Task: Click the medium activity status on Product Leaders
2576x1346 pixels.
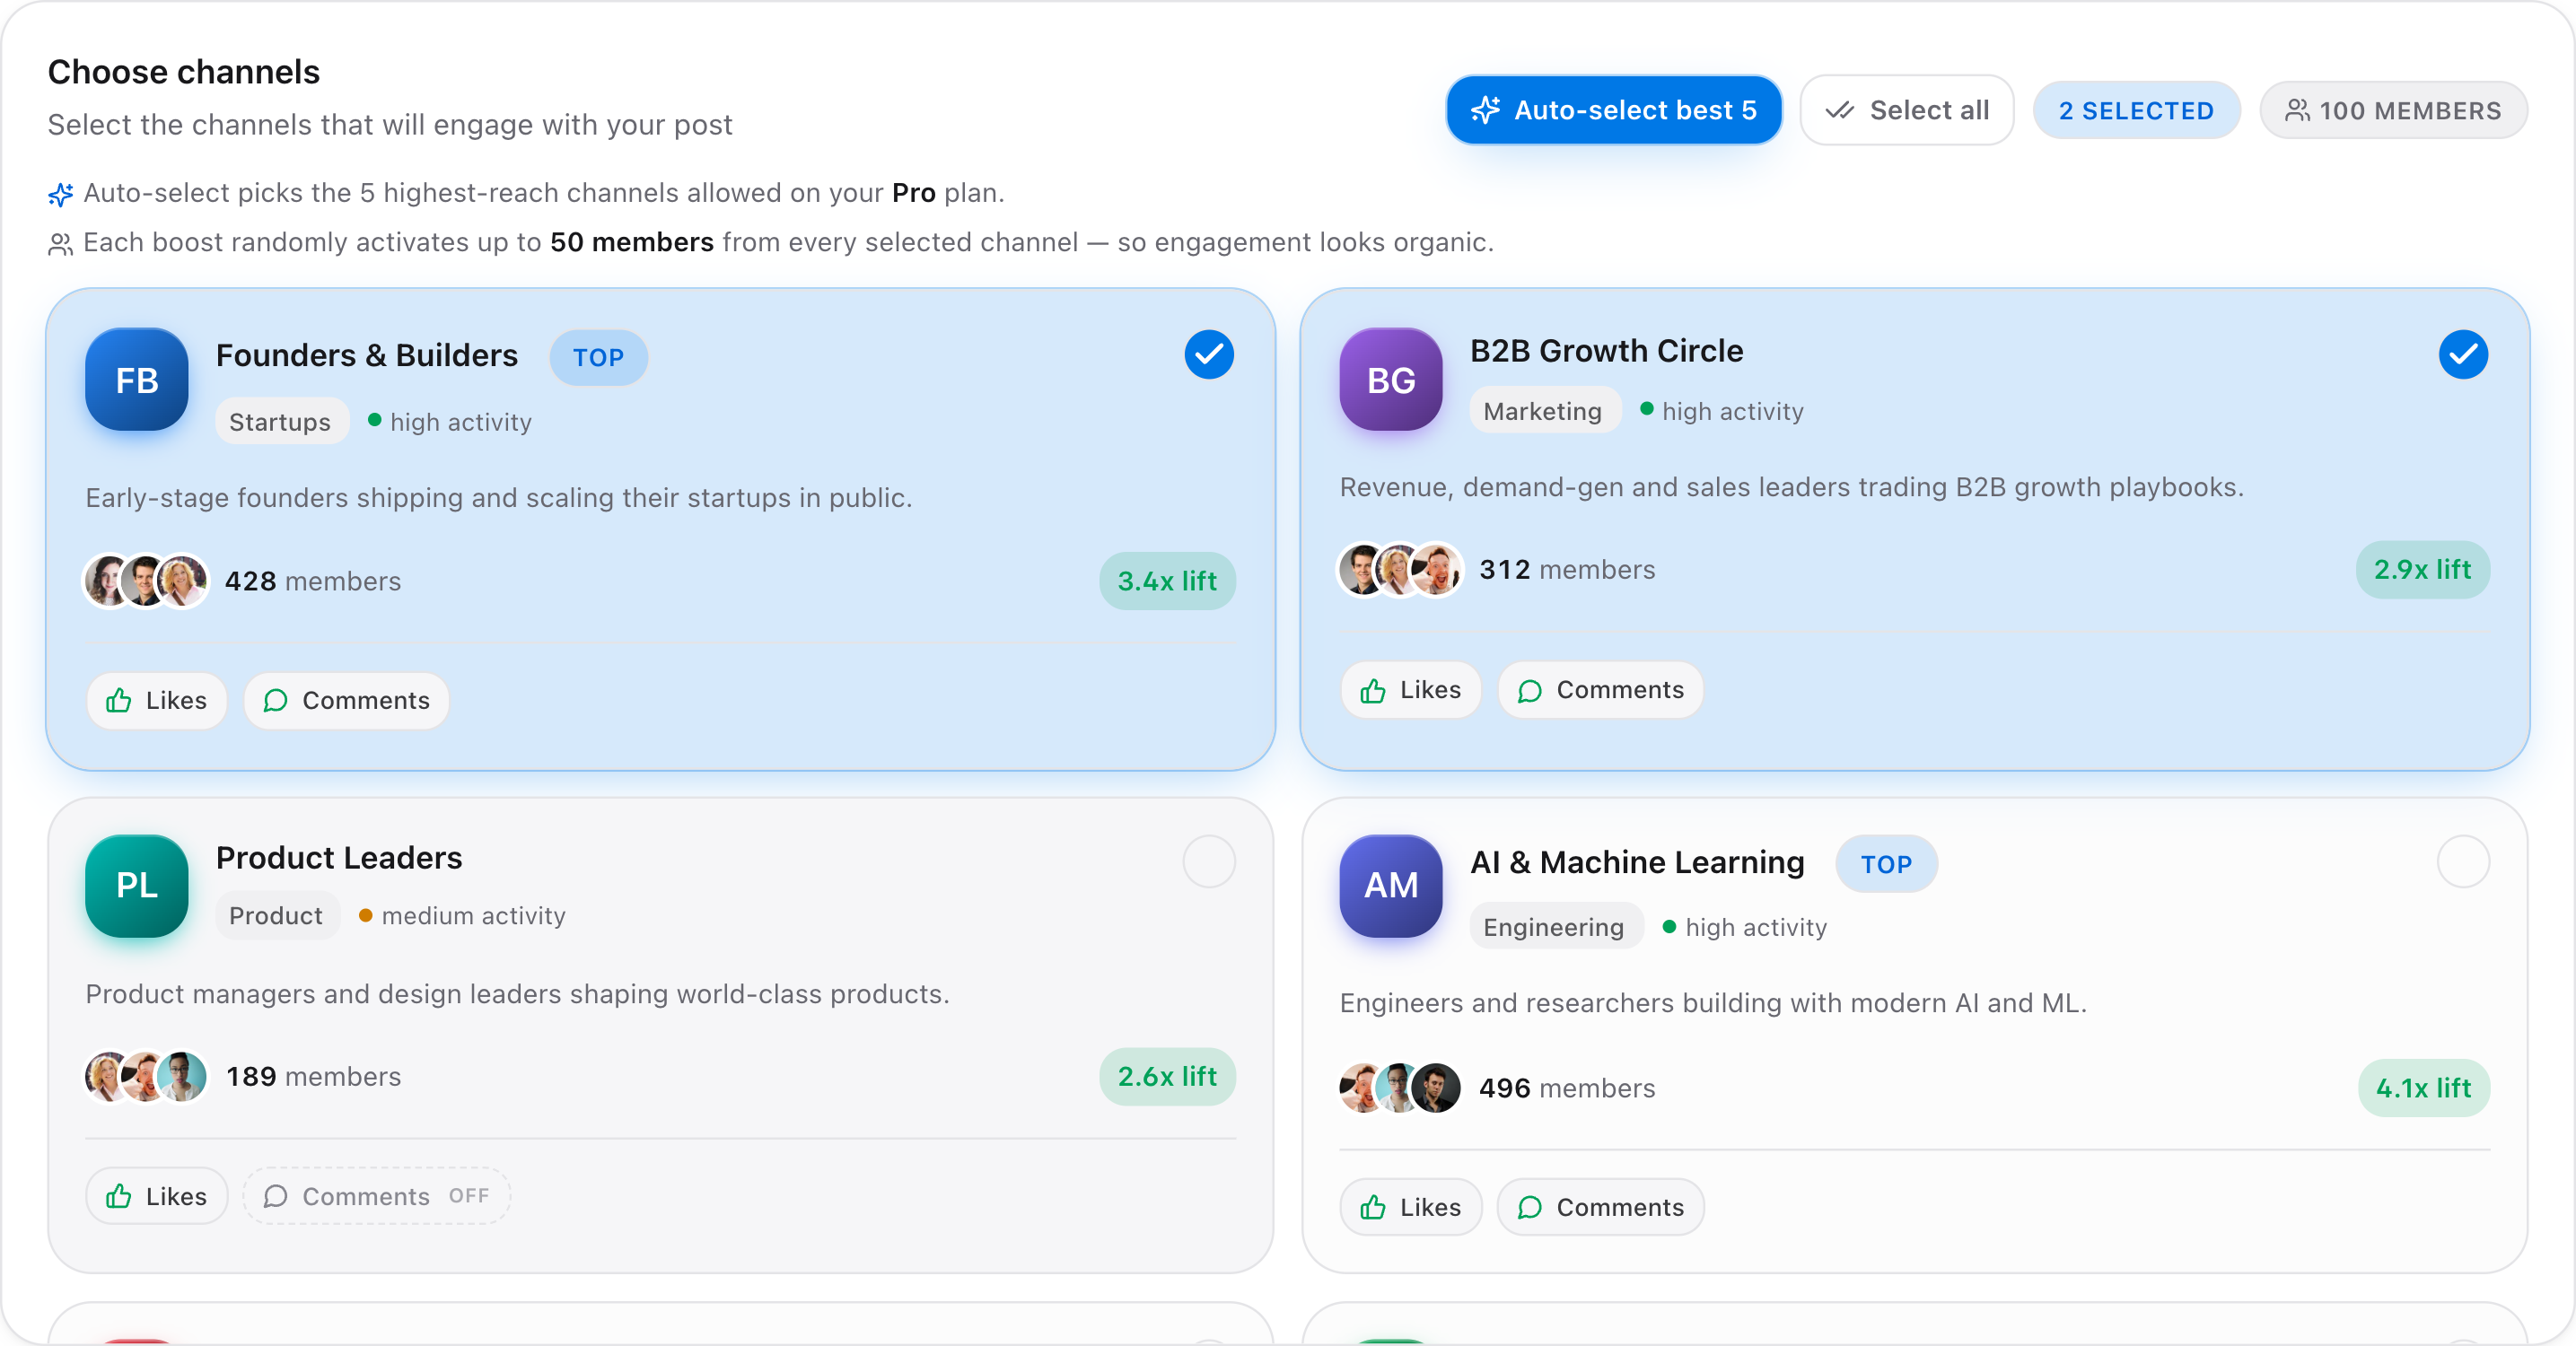Action: pyautogui.click(x=463, y=916)
